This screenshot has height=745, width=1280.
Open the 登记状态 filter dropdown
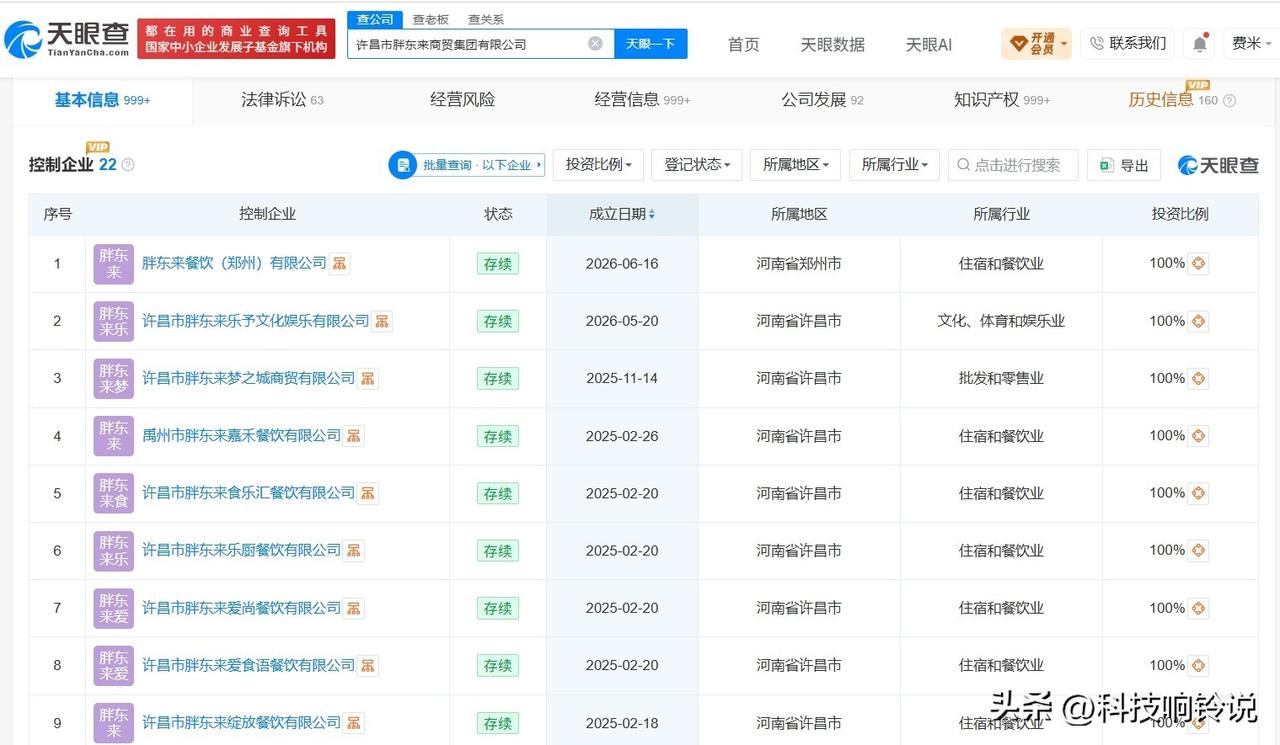pos(696,165)
